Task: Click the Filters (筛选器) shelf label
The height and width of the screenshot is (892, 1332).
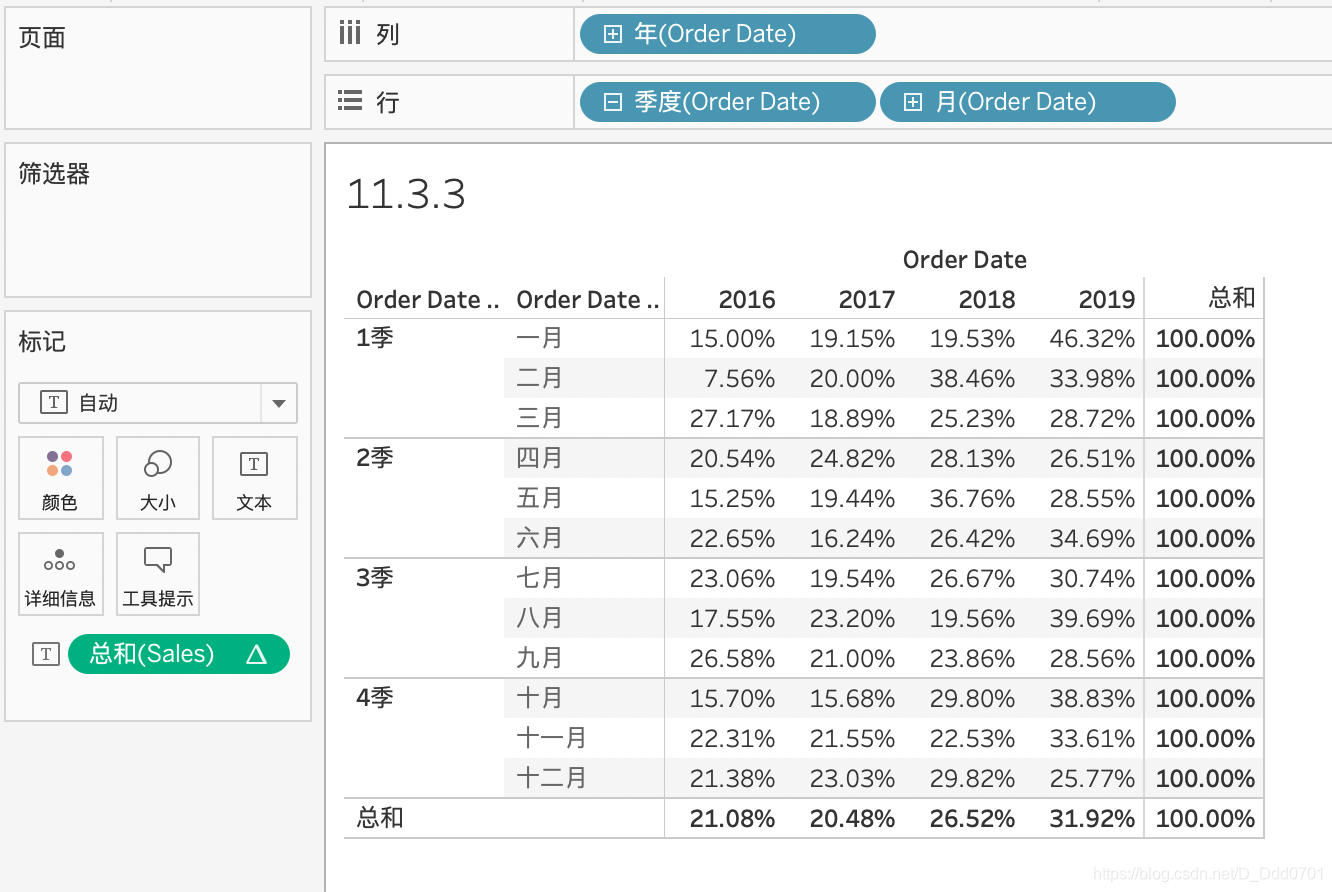Action: (x=54, y=173)
